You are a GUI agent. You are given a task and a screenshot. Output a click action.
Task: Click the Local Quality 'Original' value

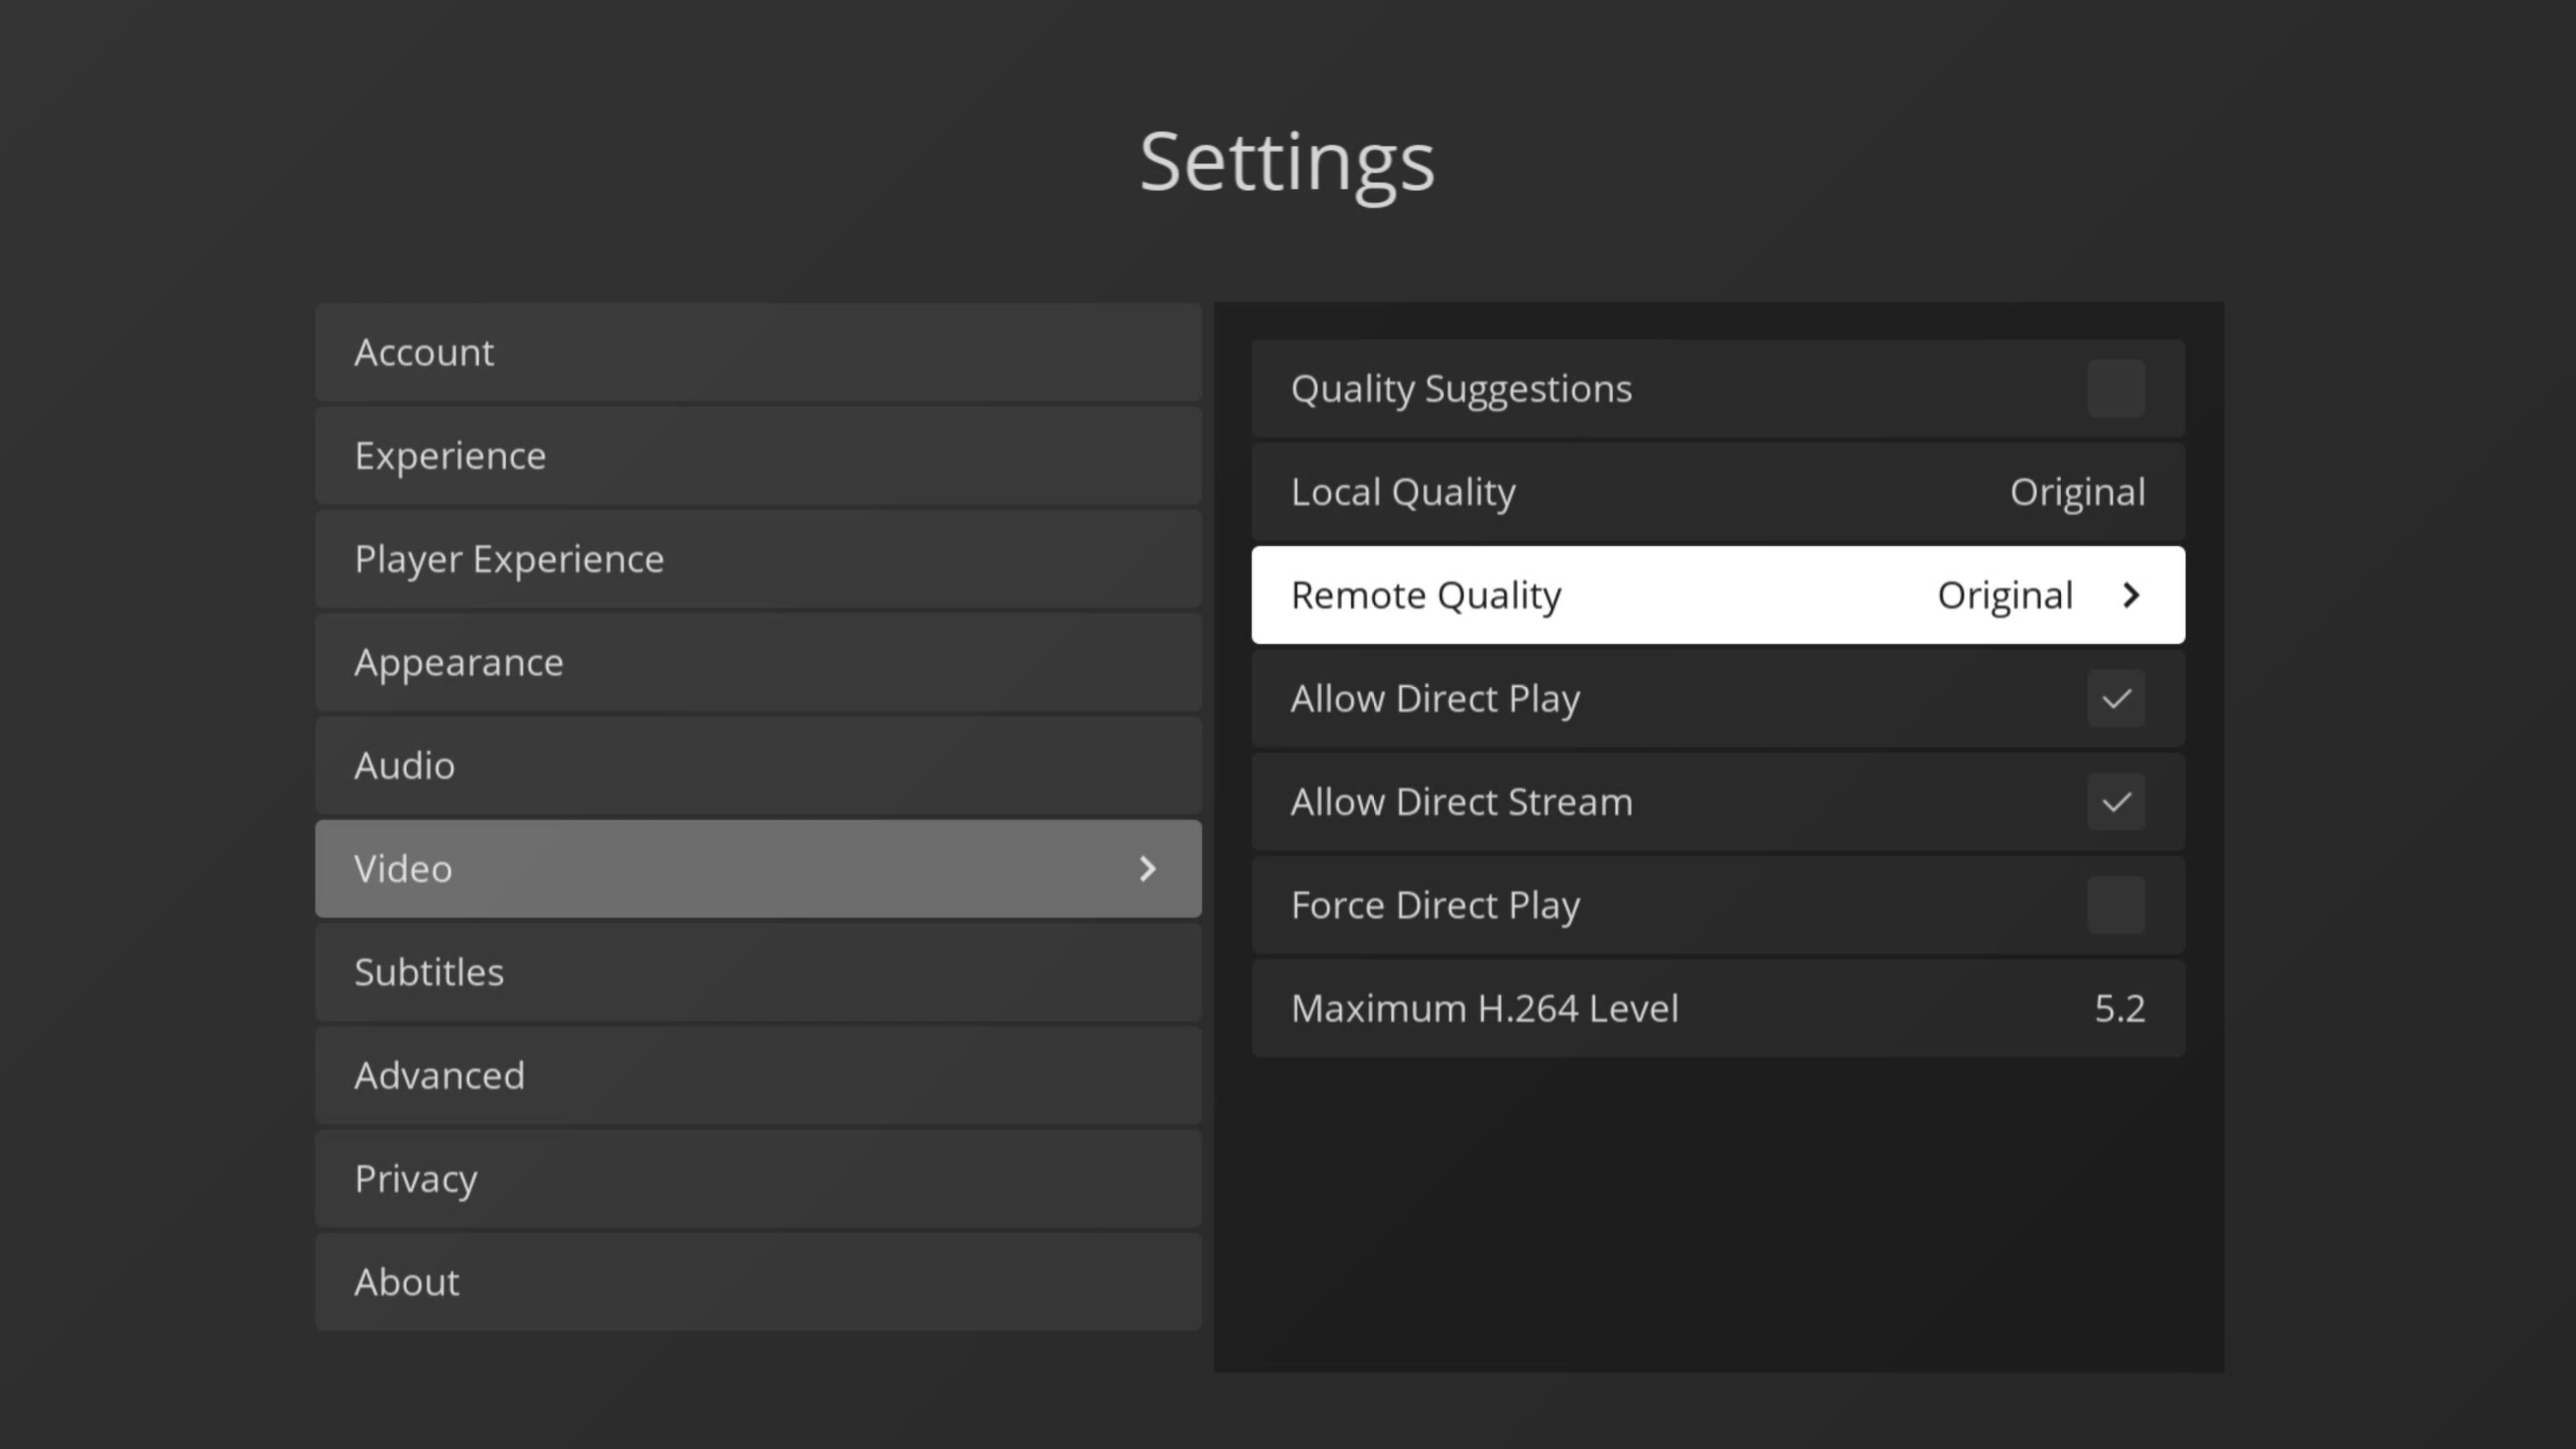tap(2077, 492)
